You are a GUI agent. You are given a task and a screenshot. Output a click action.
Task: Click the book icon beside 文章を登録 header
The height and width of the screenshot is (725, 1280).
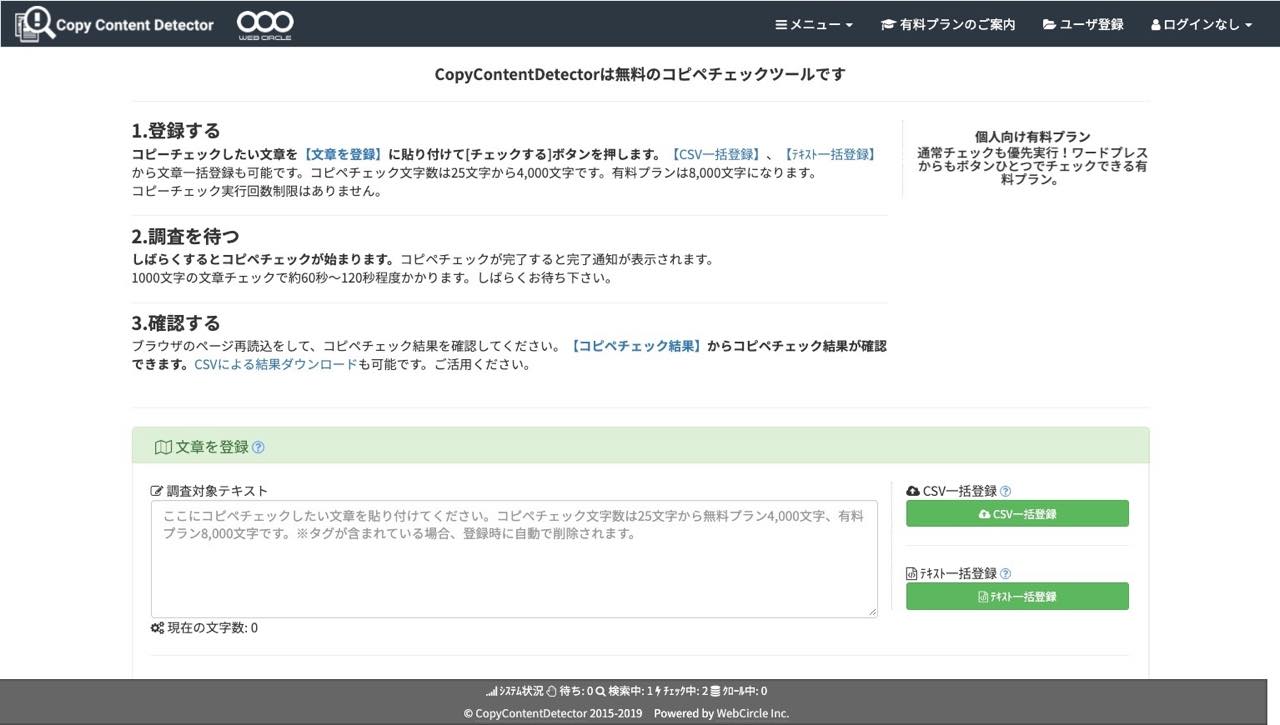pyautogui.click(x=163, y=446)
